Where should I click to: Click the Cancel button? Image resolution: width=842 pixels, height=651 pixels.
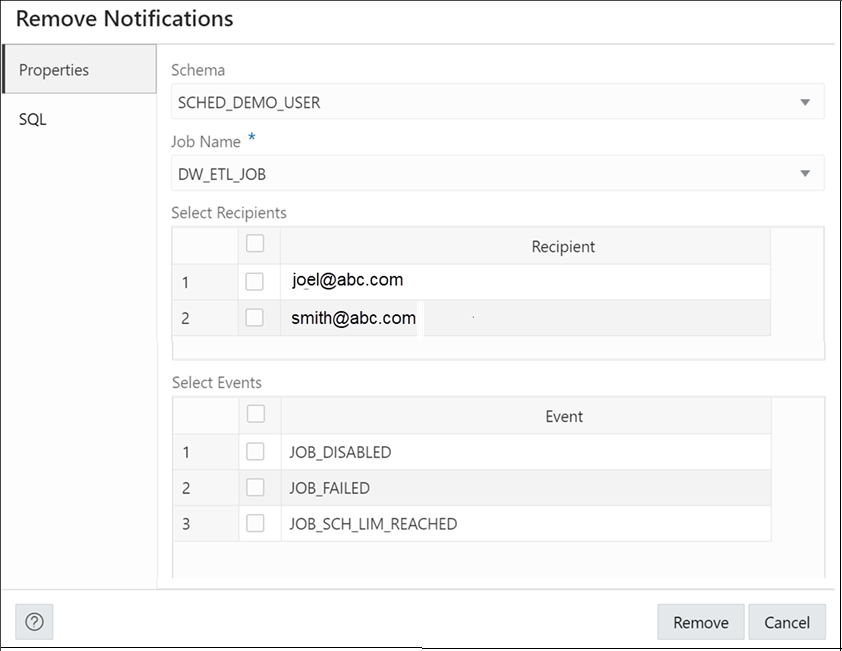coord(787,622)
